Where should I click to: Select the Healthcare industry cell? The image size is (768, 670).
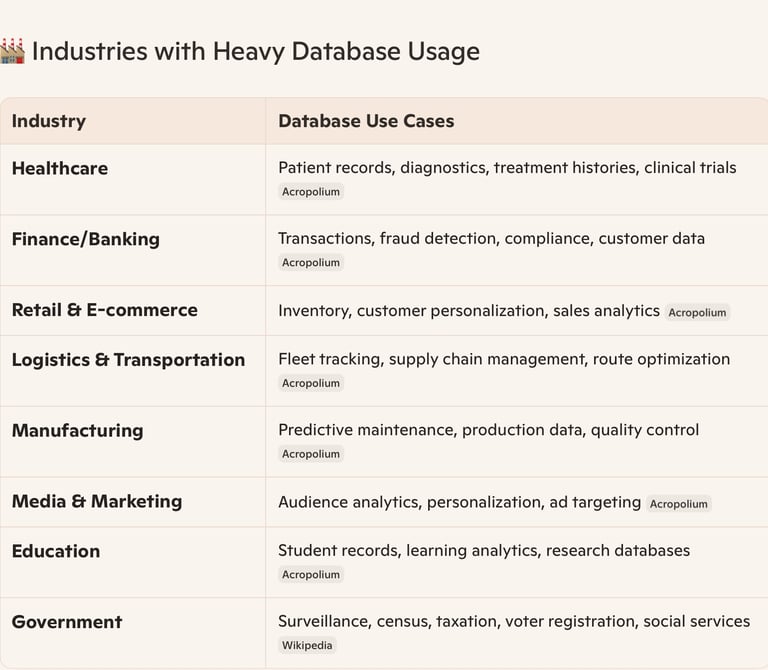60,168
